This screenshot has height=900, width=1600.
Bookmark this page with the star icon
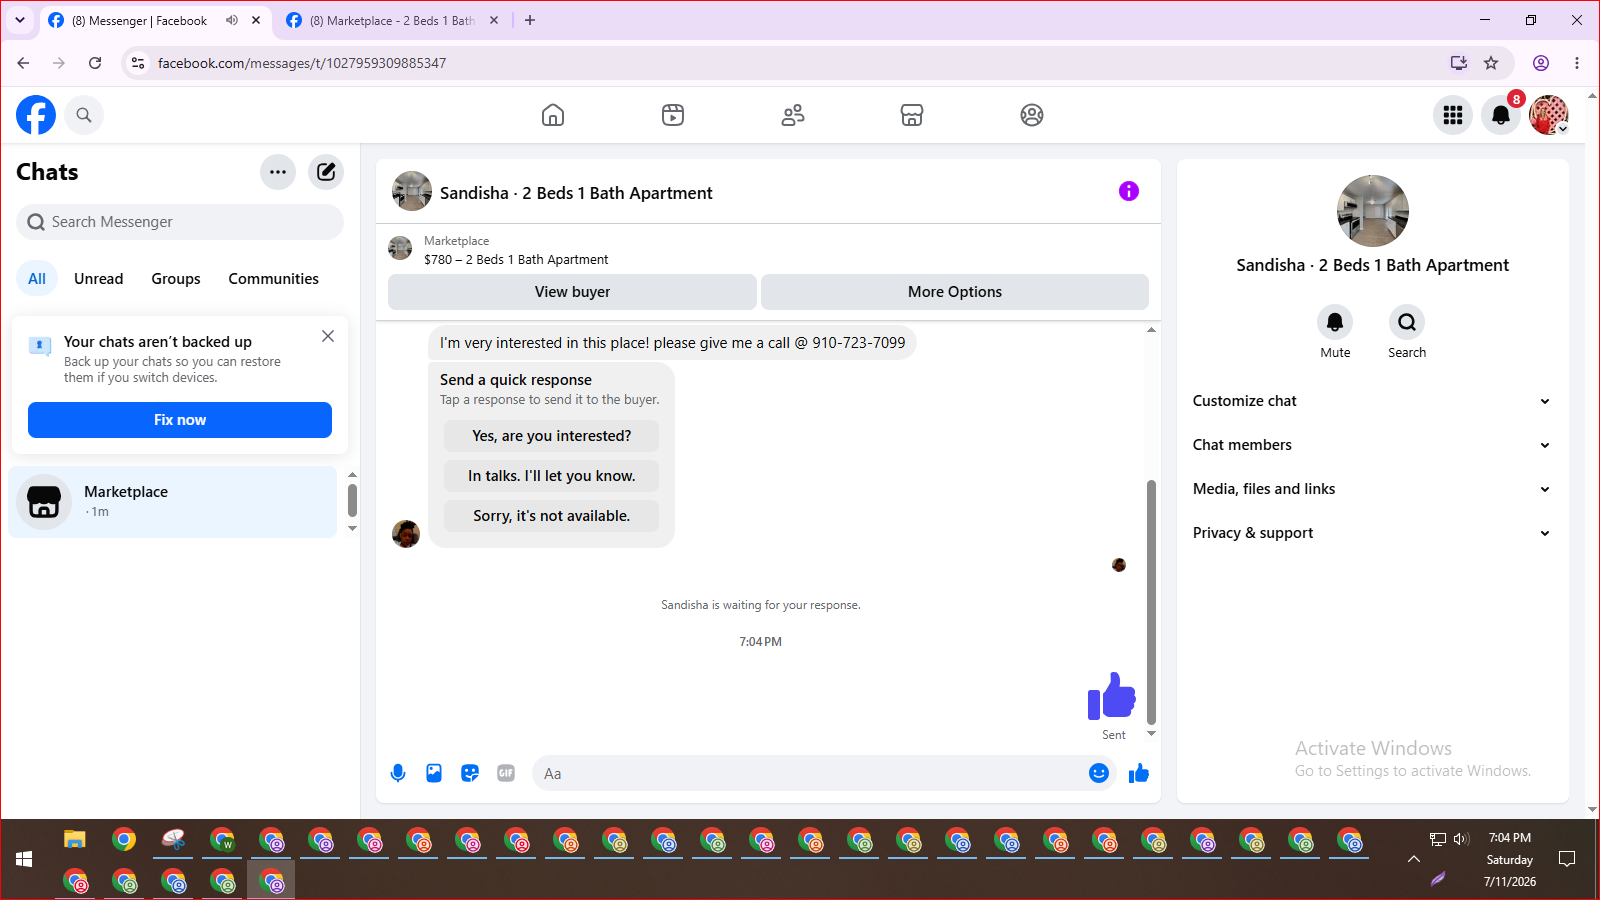pos(1491,63)
